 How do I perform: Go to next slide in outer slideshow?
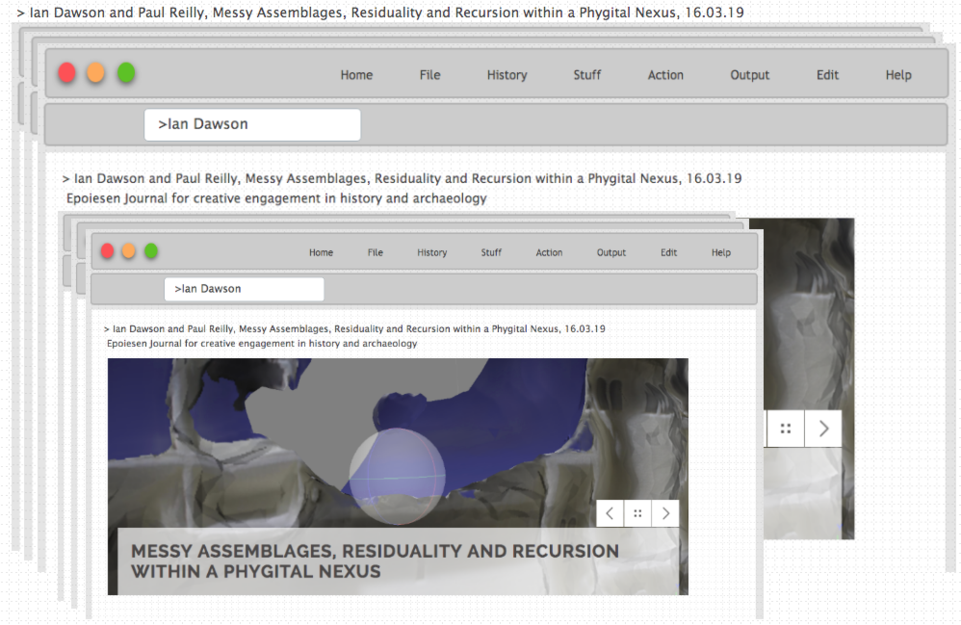(823, 428)
